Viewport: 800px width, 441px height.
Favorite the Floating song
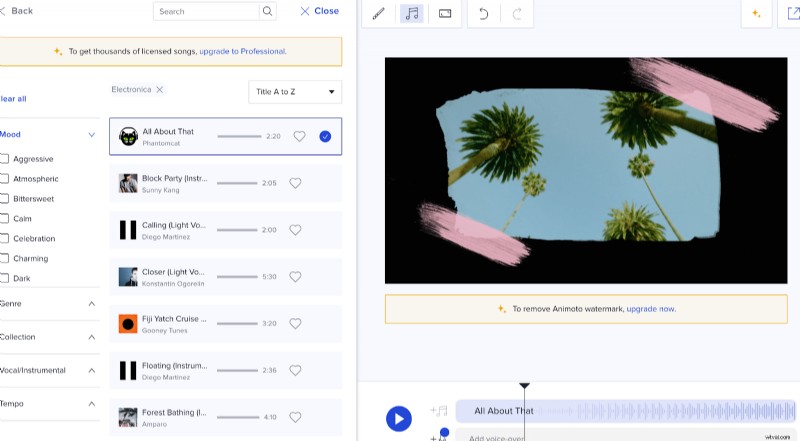click(295, 370)
